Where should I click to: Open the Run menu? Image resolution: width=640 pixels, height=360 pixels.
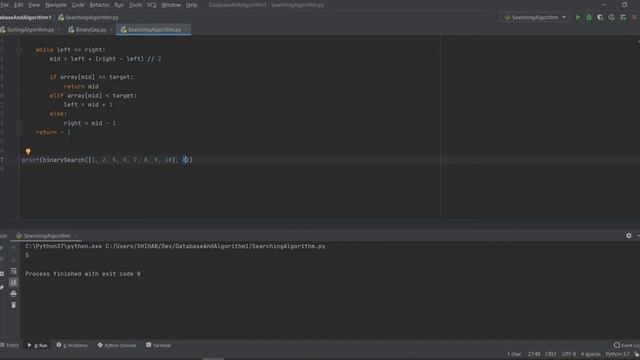point(119,5)
